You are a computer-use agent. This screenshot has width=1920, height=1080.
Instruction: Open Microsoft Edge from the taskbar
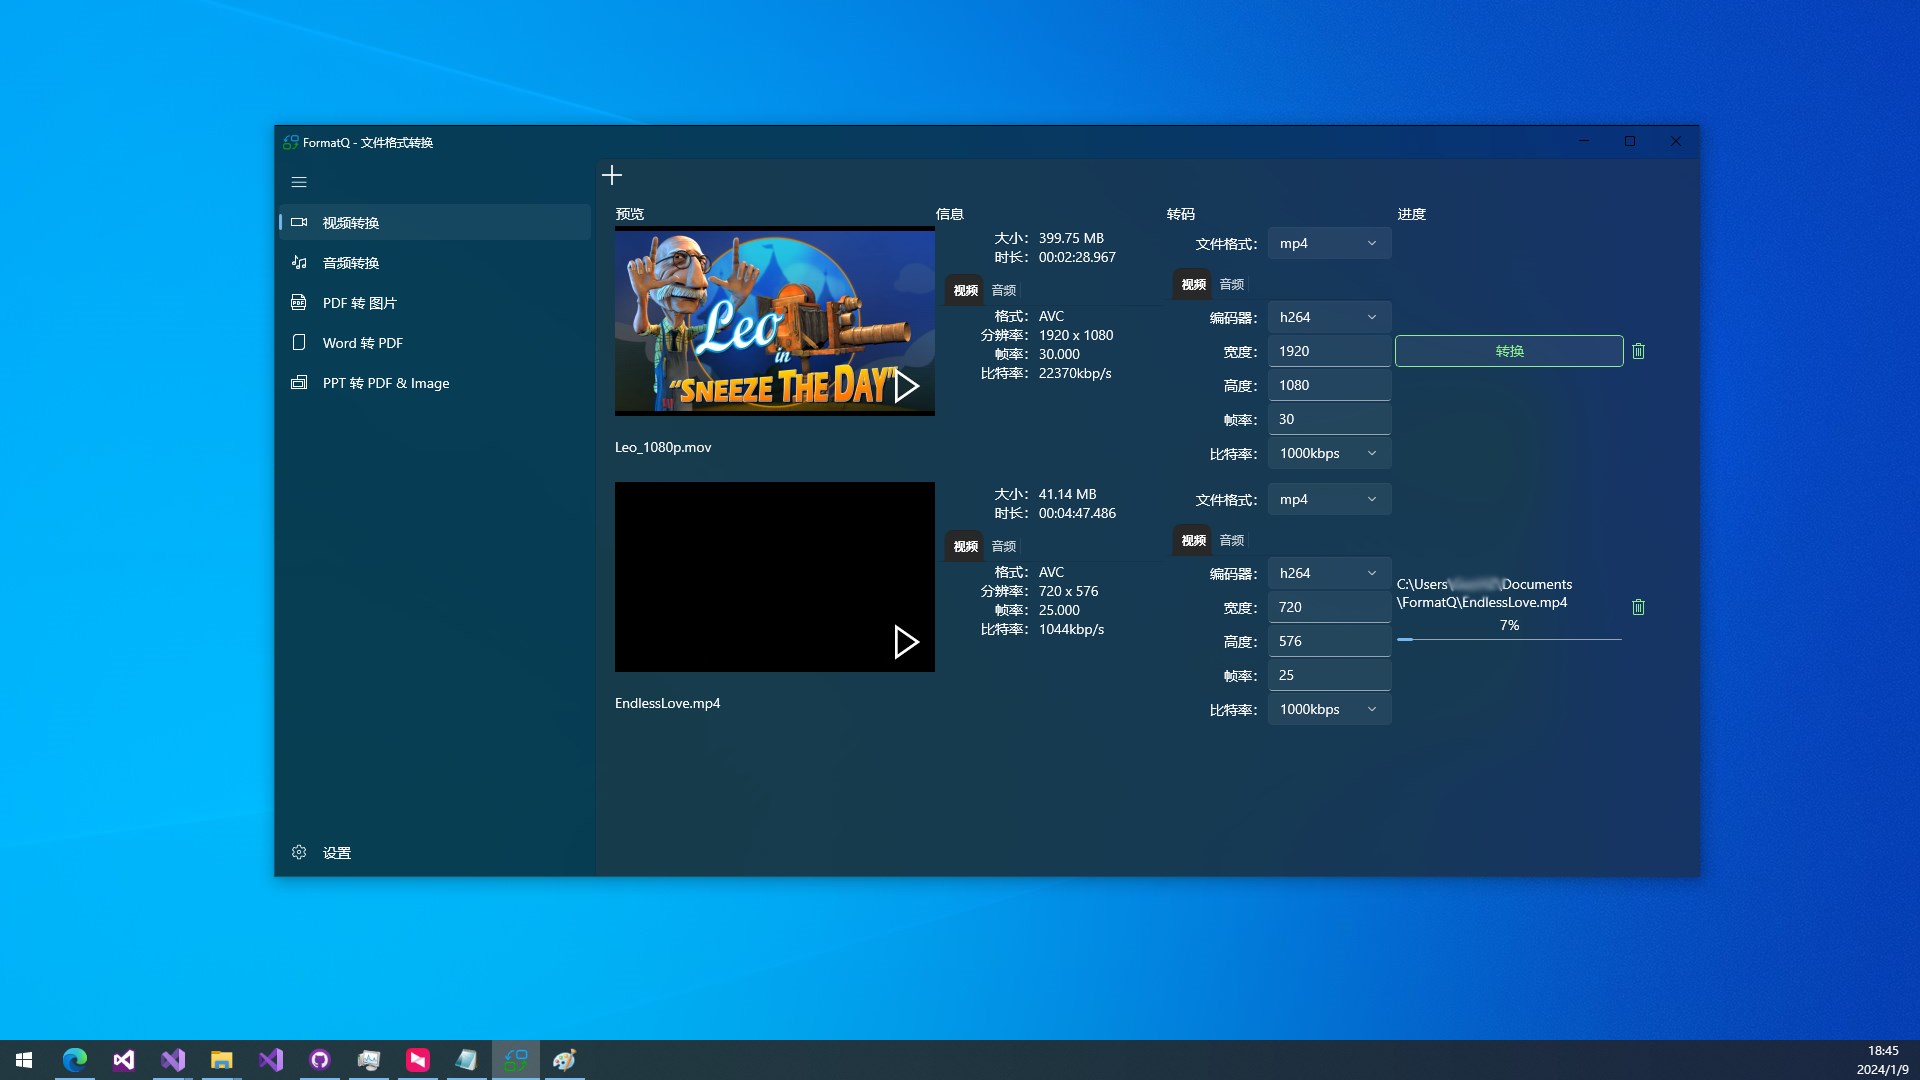tap(75, 1060)
